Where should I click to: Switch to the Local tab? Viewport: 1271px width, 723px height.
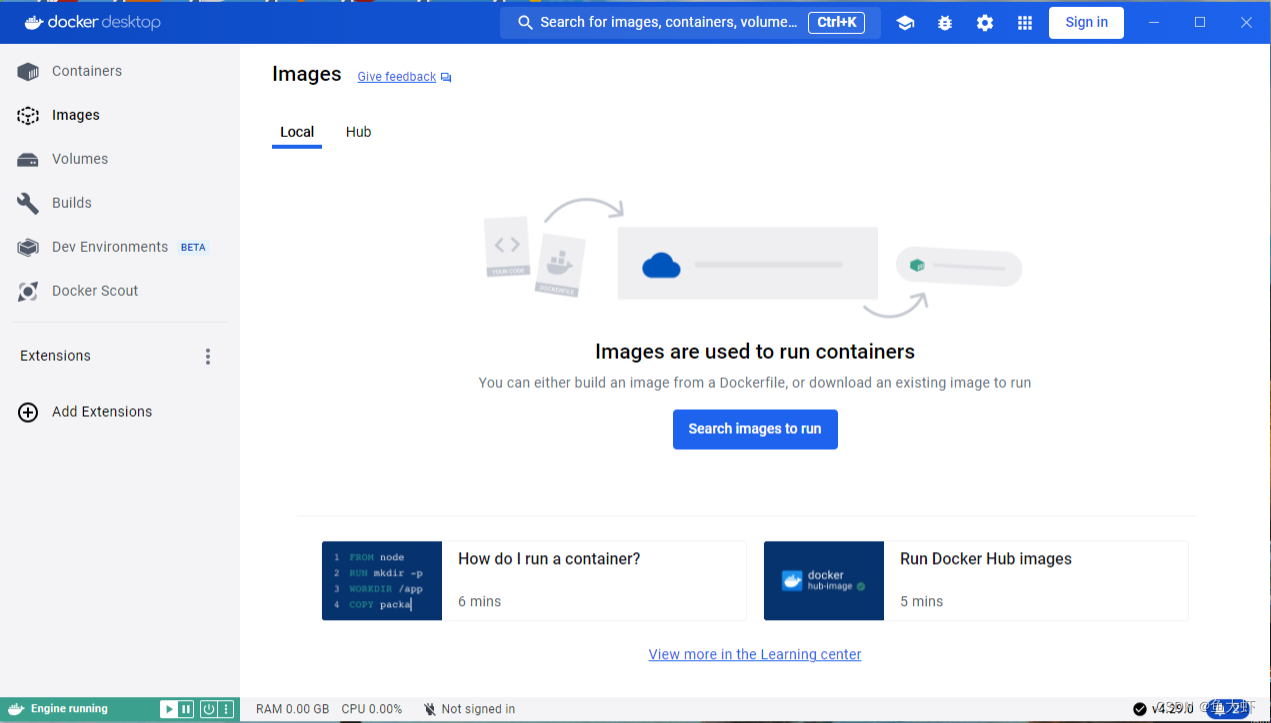[297, 132]
